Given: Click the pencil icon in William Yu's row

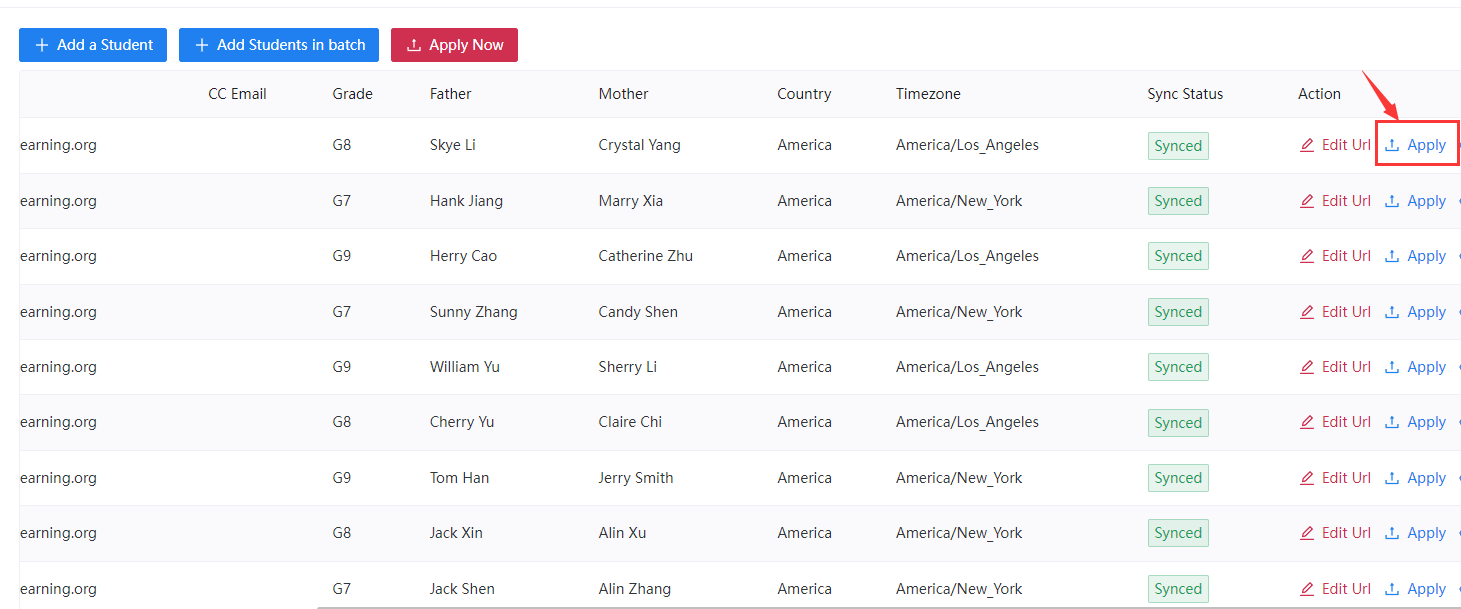Looking at the screenshot, I should pos(1307,367).
